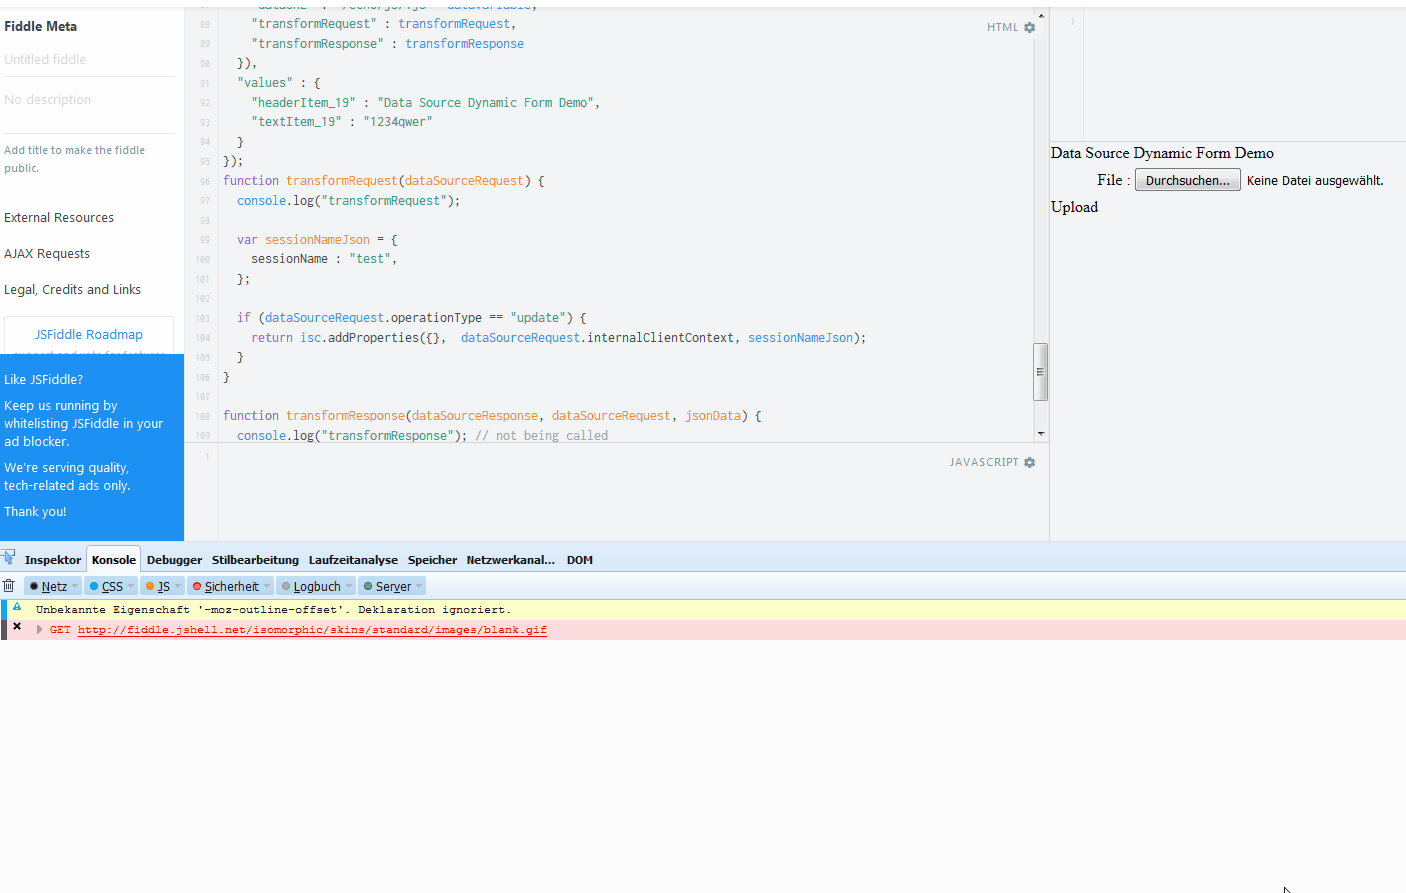Click the '-moz-outline-offset' warning message

273,610
